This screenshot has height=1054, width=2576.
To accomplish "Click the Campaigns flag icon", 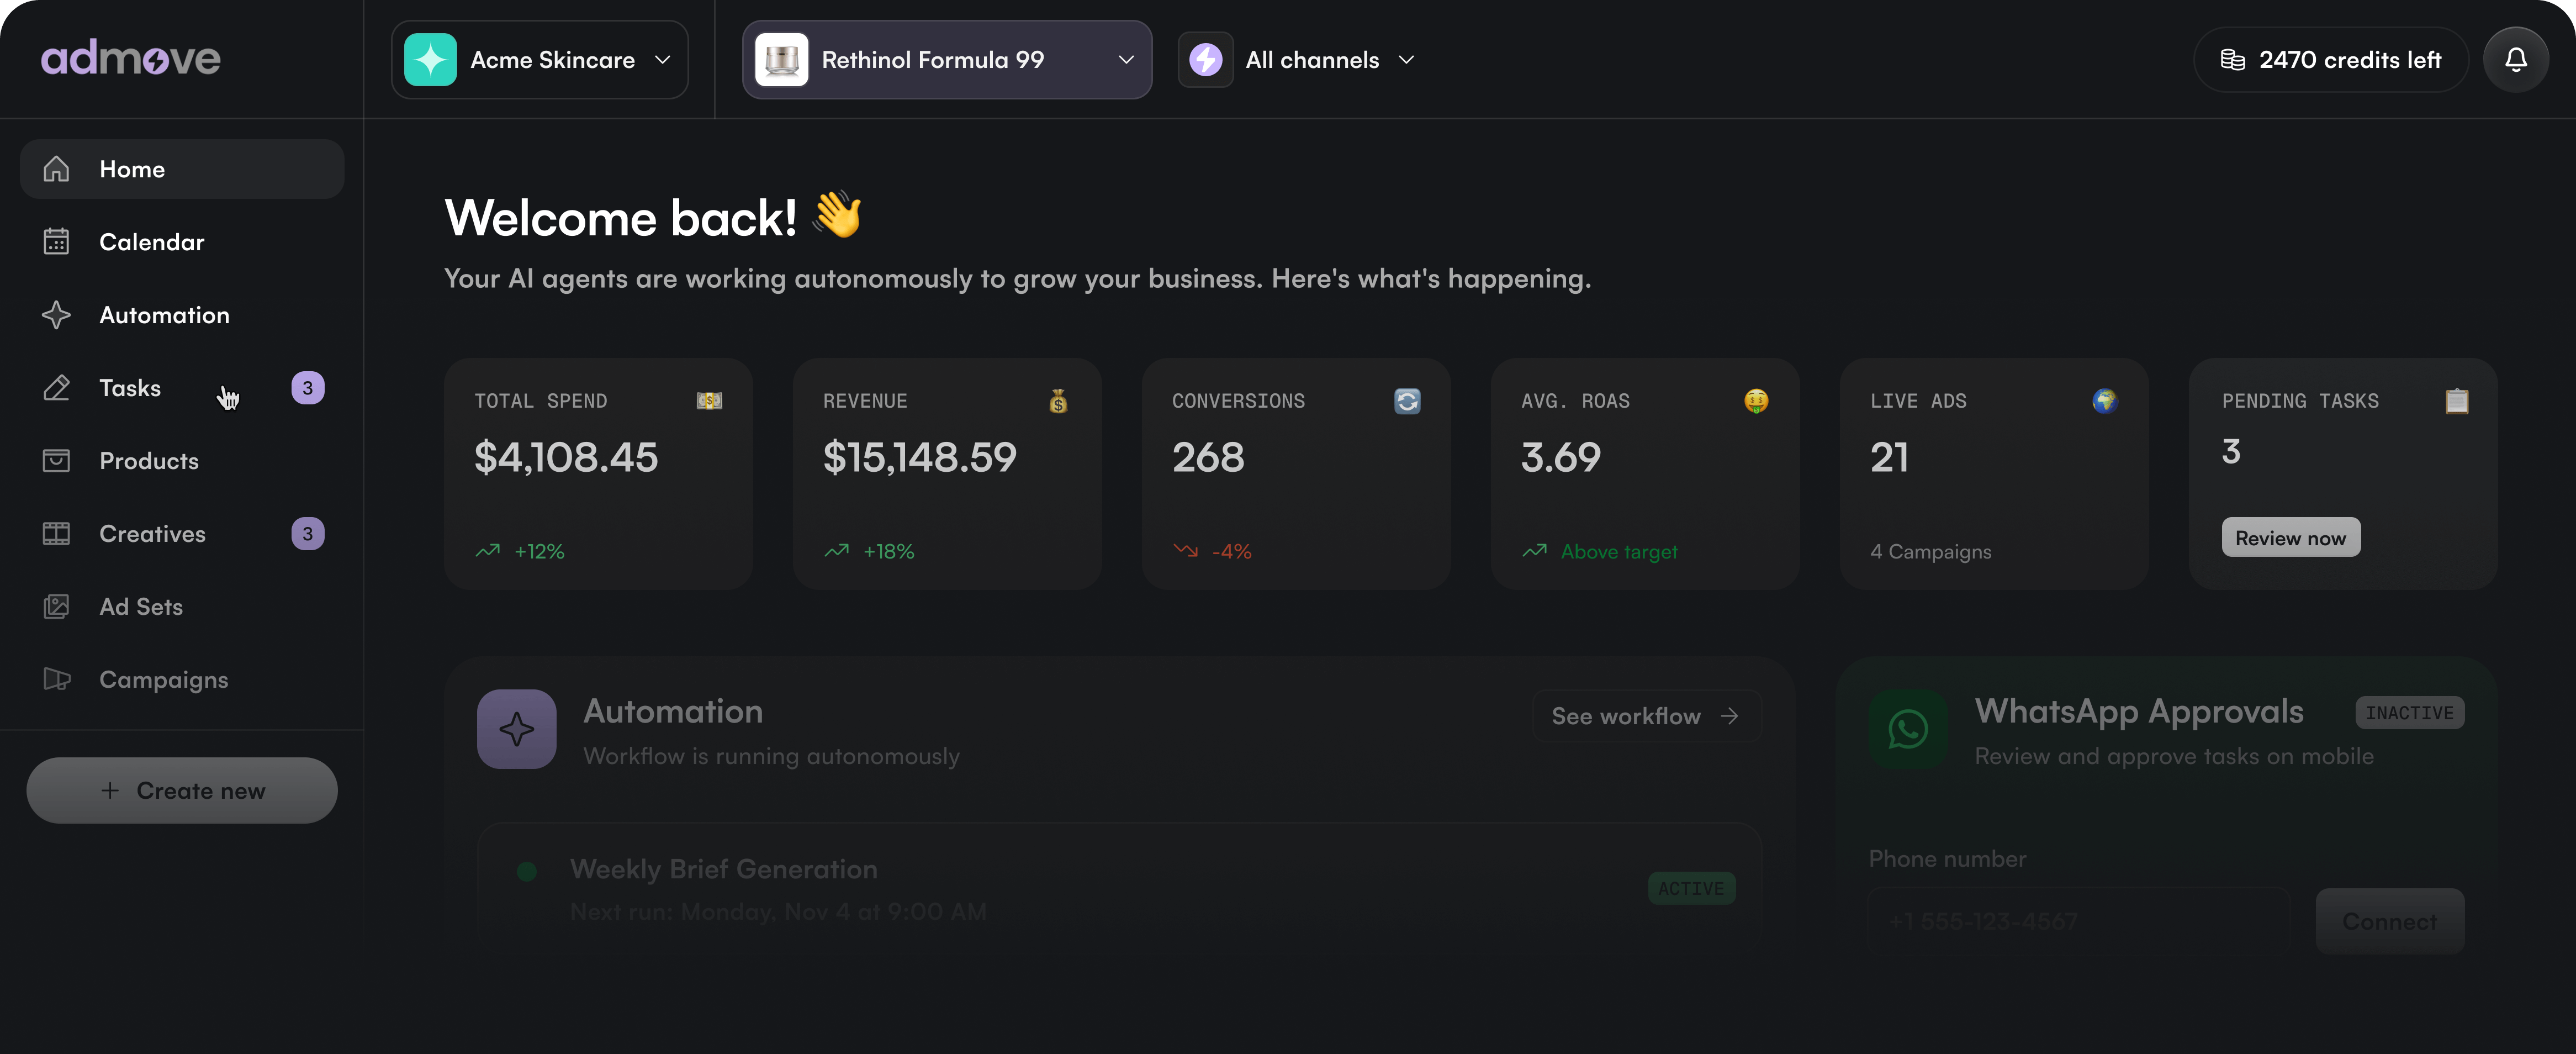I will point(57,679).
